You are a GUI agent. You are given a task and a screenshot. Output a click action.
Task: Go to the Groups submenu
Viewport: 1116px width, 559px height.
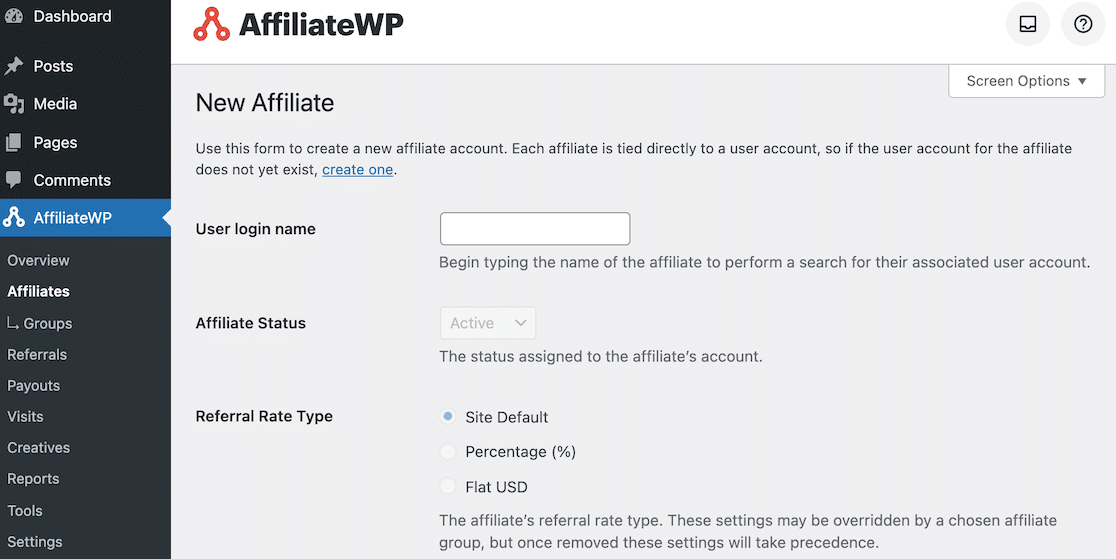pos(40,323)
